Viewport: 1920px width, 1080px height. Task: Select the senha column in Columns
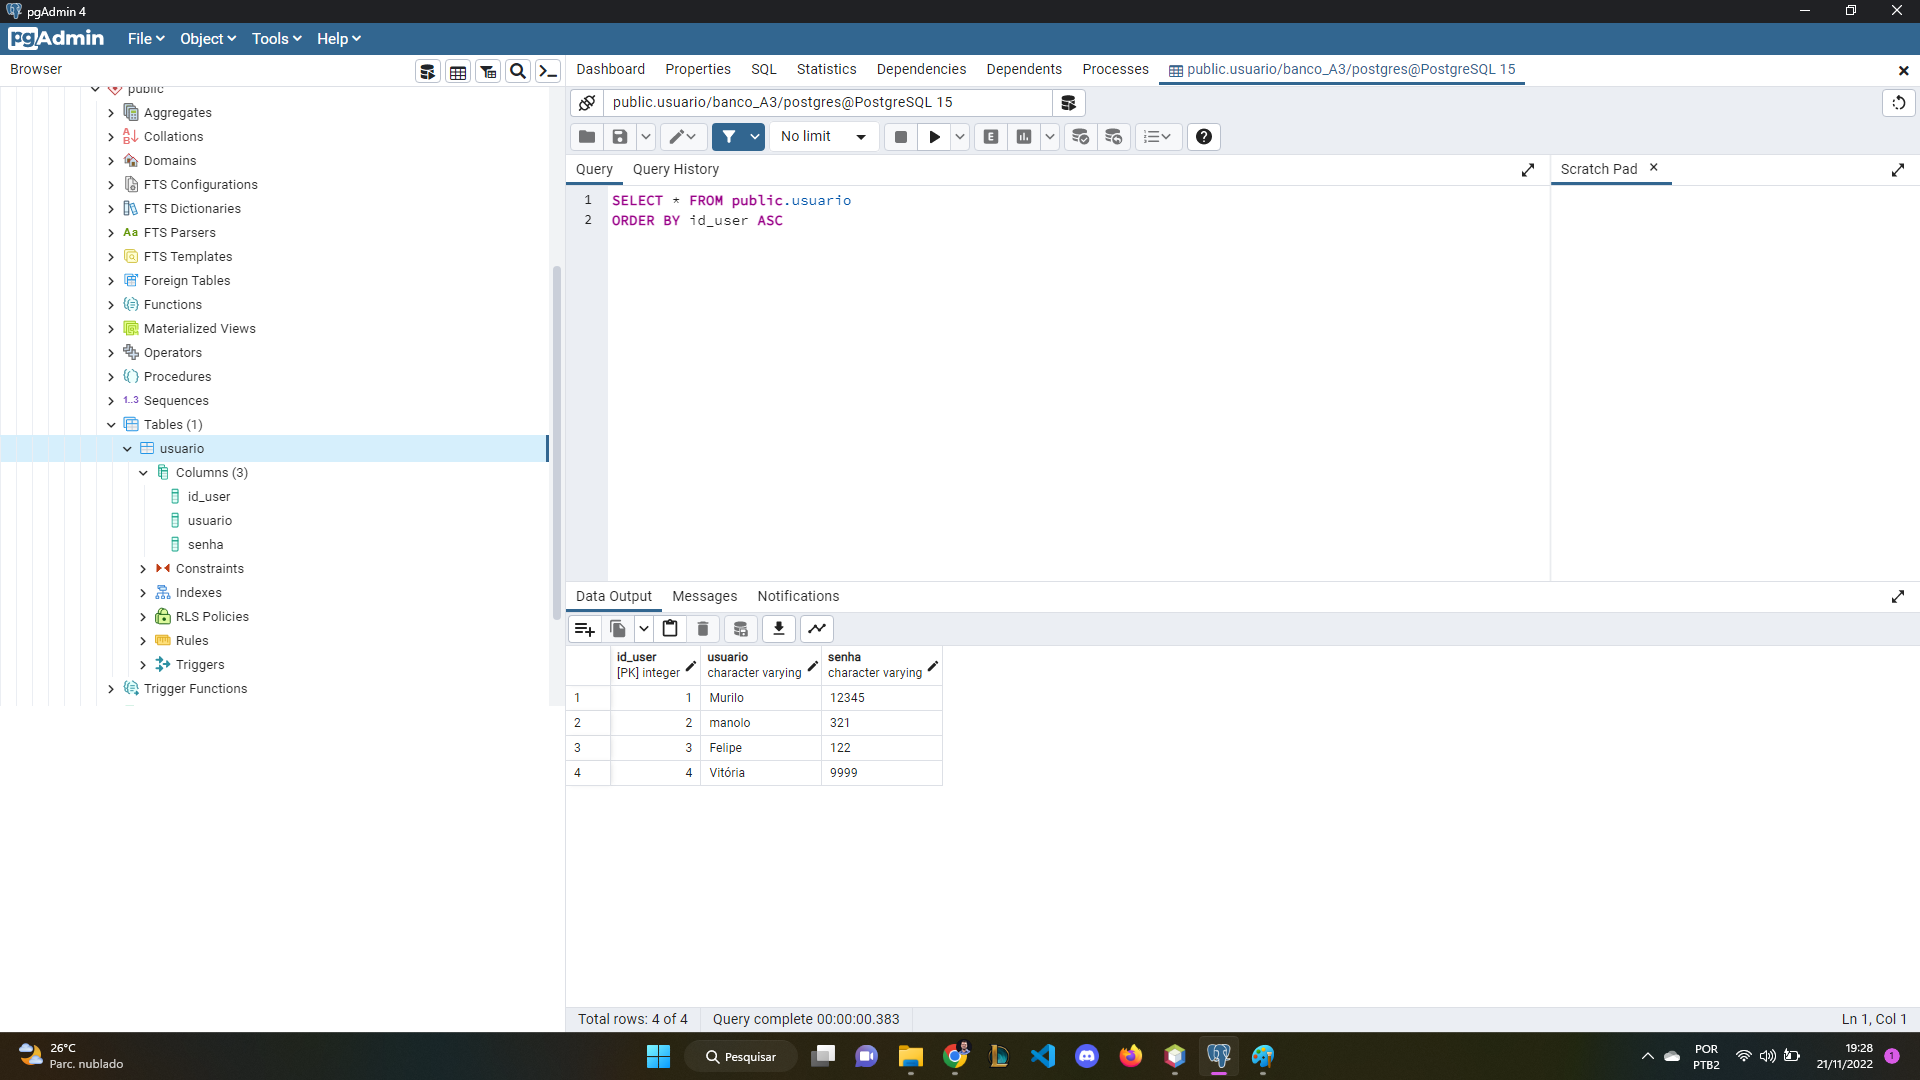tap(205, 544)
